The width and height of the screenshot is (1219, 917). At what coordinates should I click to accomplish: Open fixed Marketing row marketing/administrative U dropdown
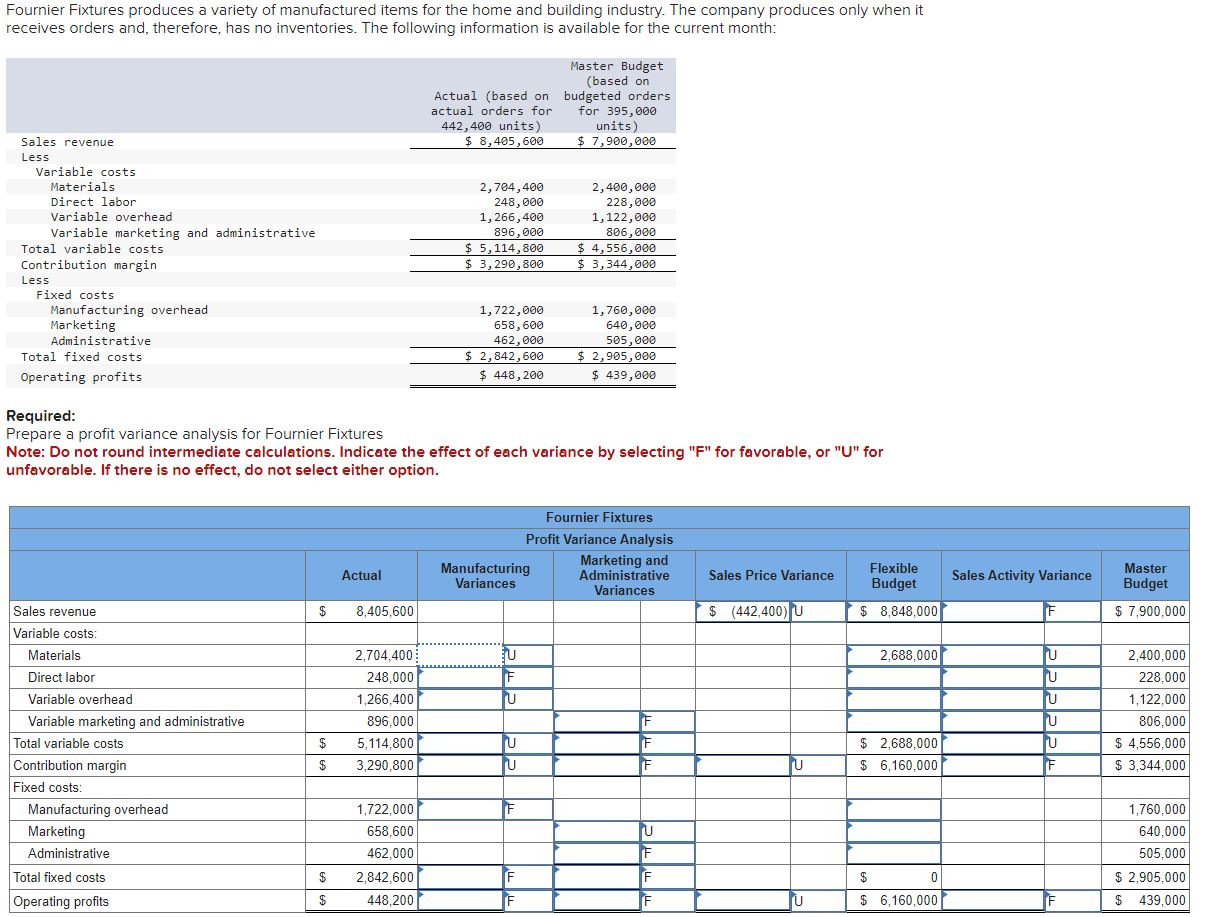[667, 832]
